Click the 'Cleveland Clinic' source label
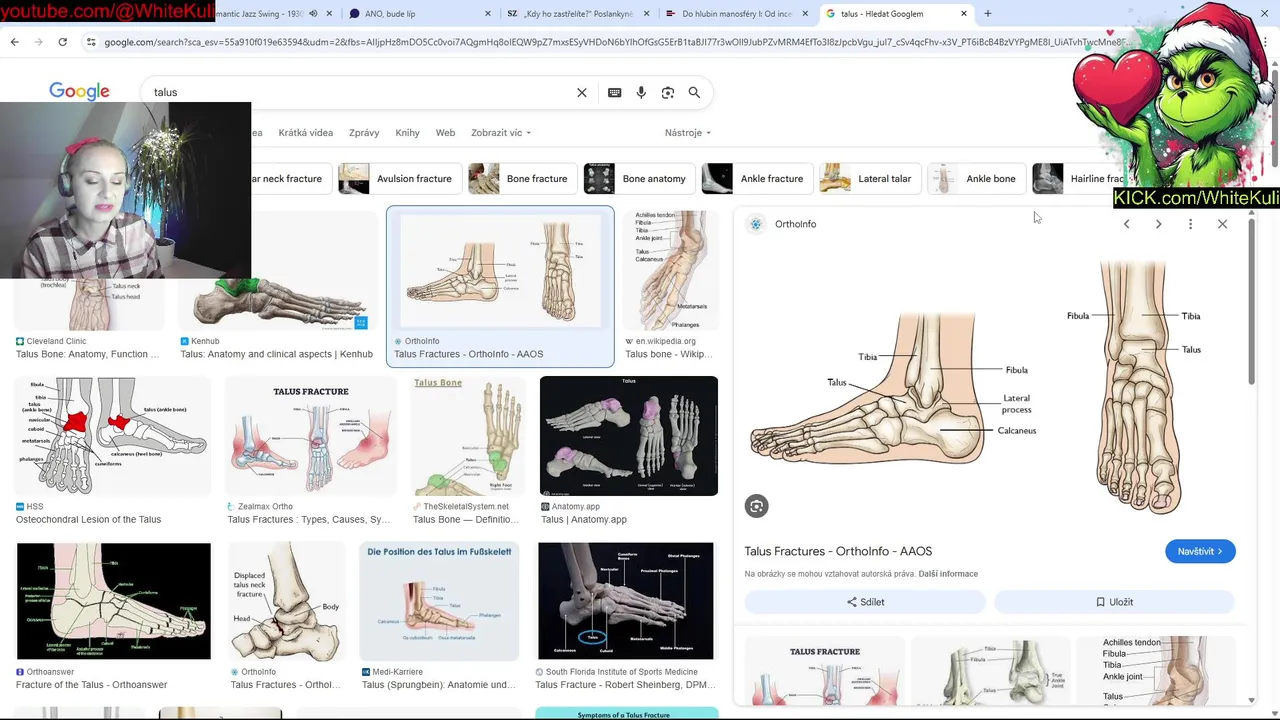 [57, 341]
